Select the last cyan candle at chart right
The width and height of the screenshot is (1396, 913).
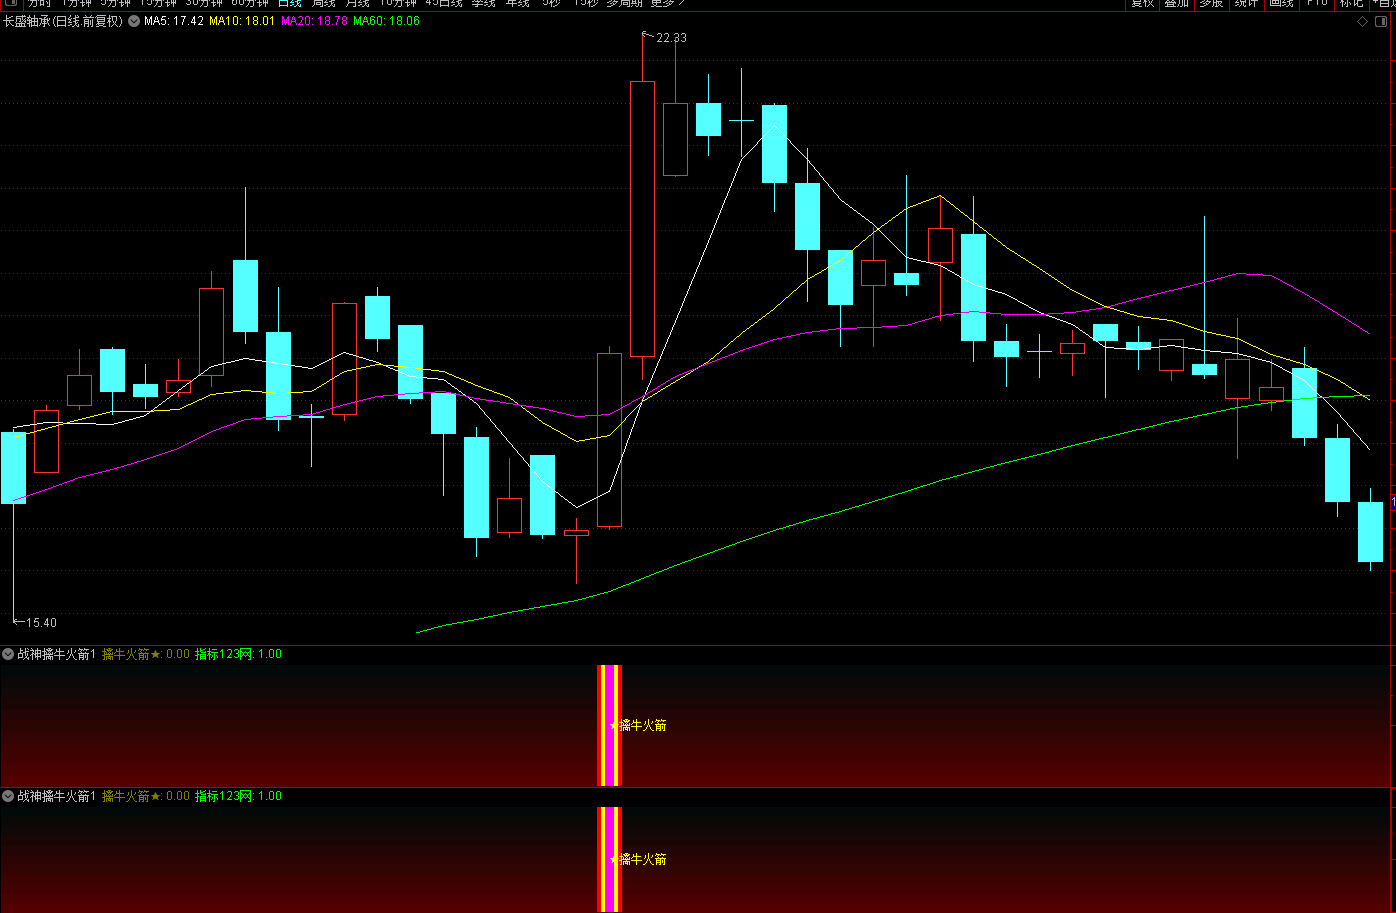(x=1370, y=531)
